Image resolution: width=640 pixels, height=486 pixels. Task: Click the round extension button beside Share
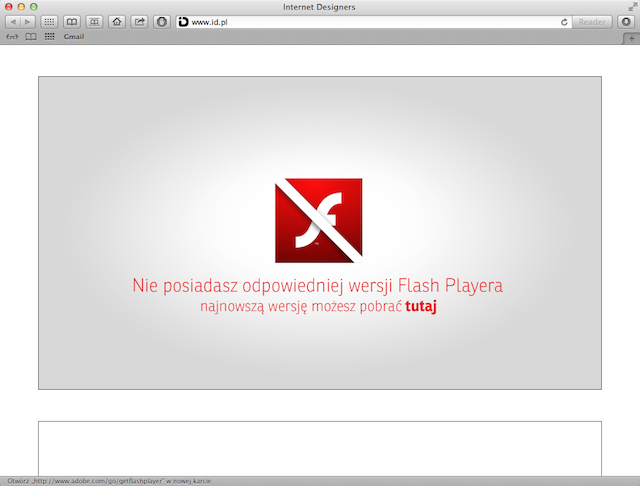coord(162,22)
